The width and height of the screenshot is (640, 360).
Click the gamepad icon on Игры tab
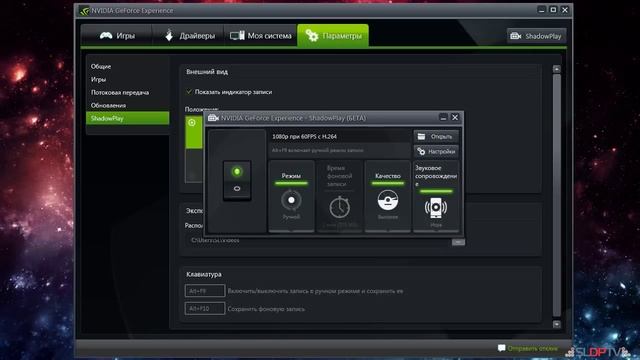coord(106,36)
